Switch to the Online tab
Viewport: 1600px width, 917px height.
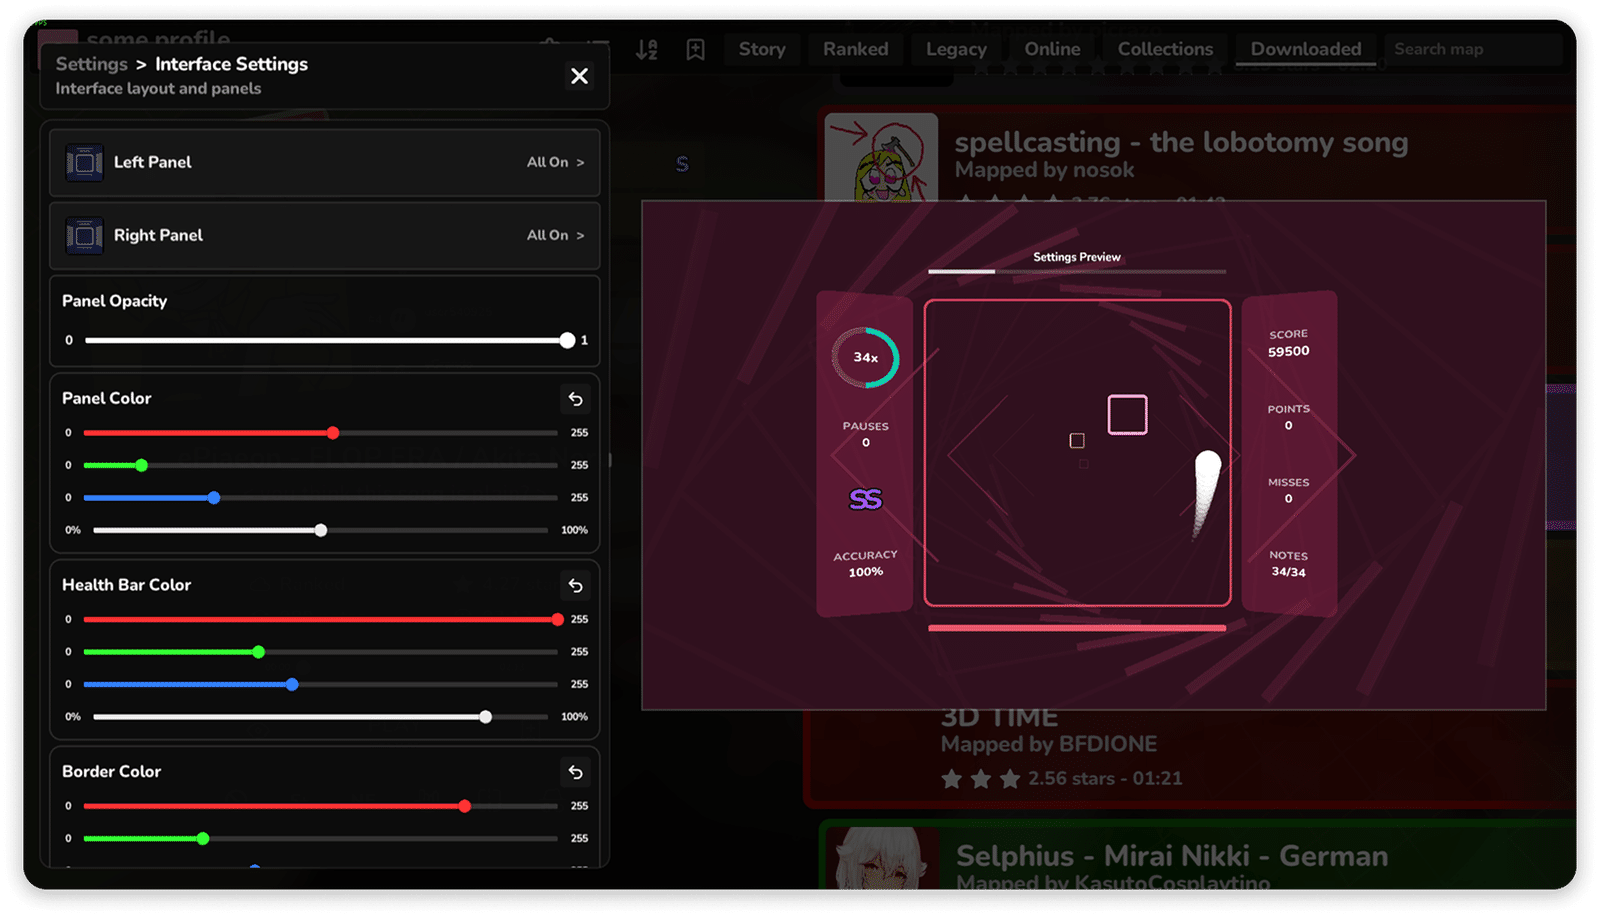[1052, 49]
